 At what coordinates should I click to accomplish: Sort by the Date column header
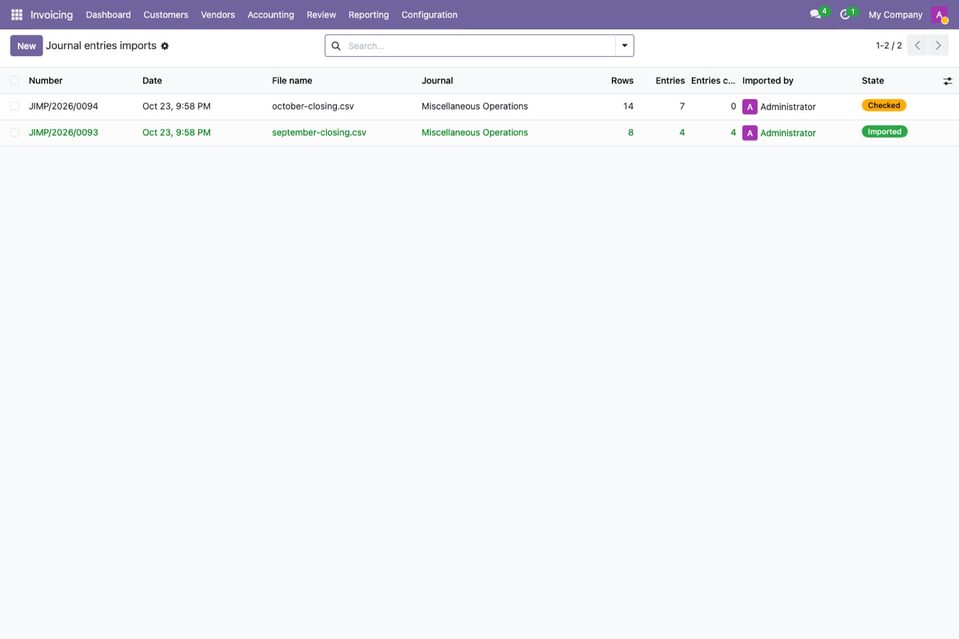coord(152,81)
